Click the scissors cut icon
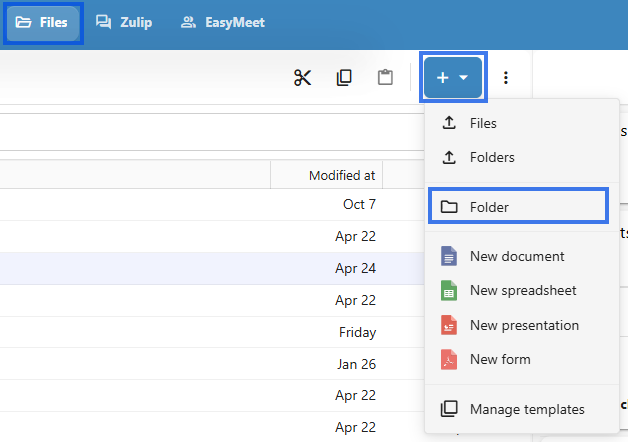The width and height of the screenshot is (628, 442). pyautogui.click(x=302, y=78)
